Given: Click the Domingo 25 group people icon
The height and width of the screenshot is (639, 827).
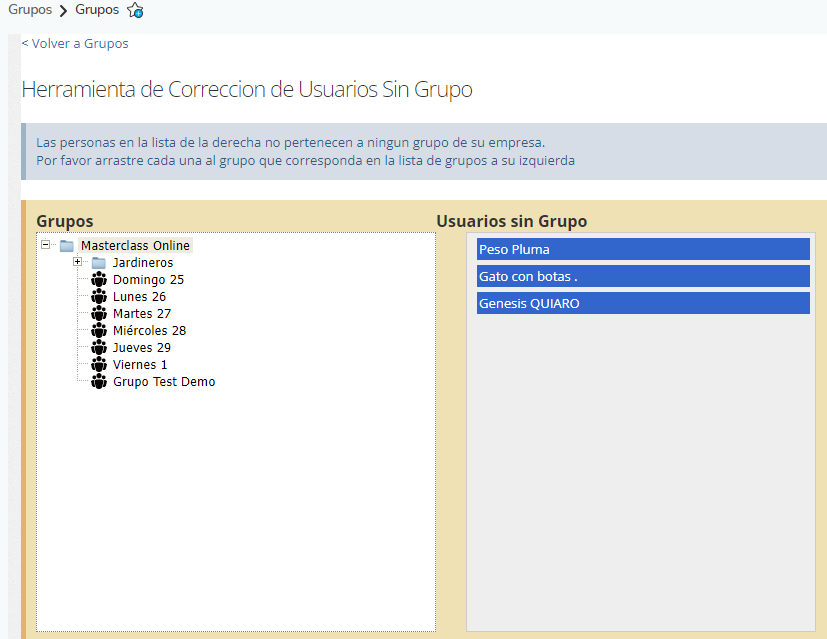Looking at the screenshot, I should pyautogui.click(x=98, y=280).
